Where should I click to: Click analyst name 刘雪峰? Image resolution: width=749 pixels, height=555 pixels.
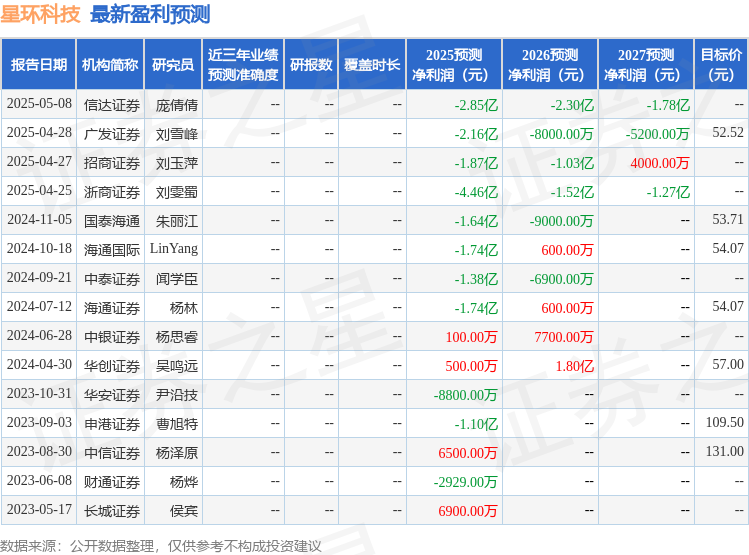(x=177, y=133)
